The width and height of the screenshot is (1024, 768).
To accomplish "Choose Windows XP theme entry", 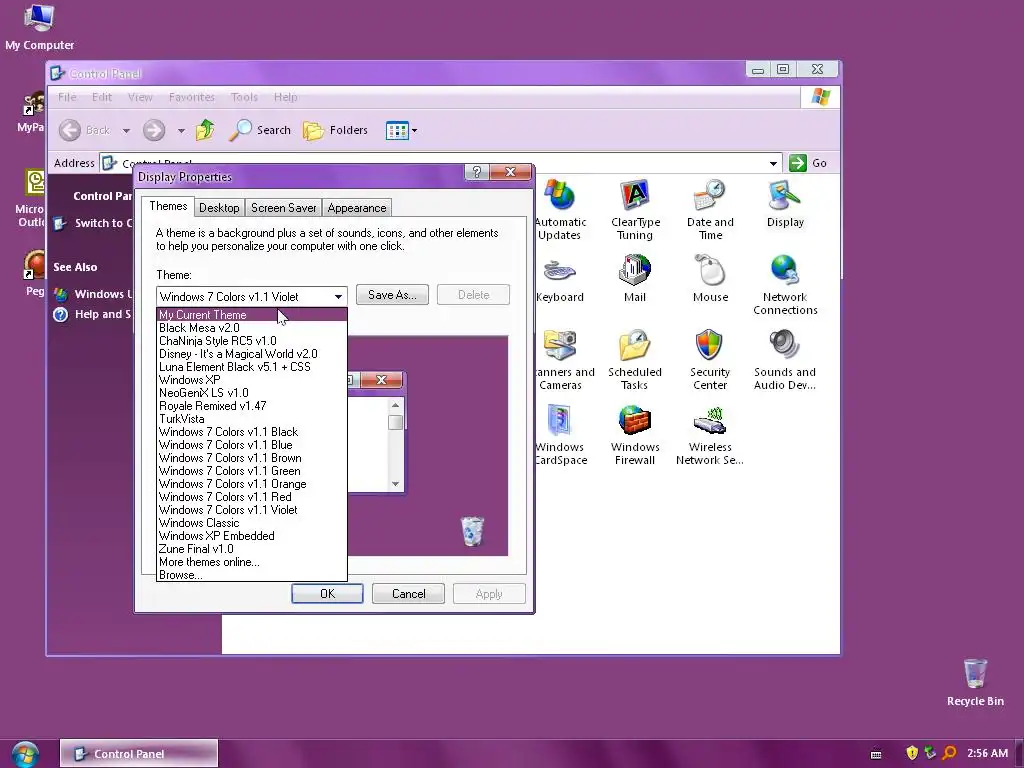I will click(x=251, y=380).
